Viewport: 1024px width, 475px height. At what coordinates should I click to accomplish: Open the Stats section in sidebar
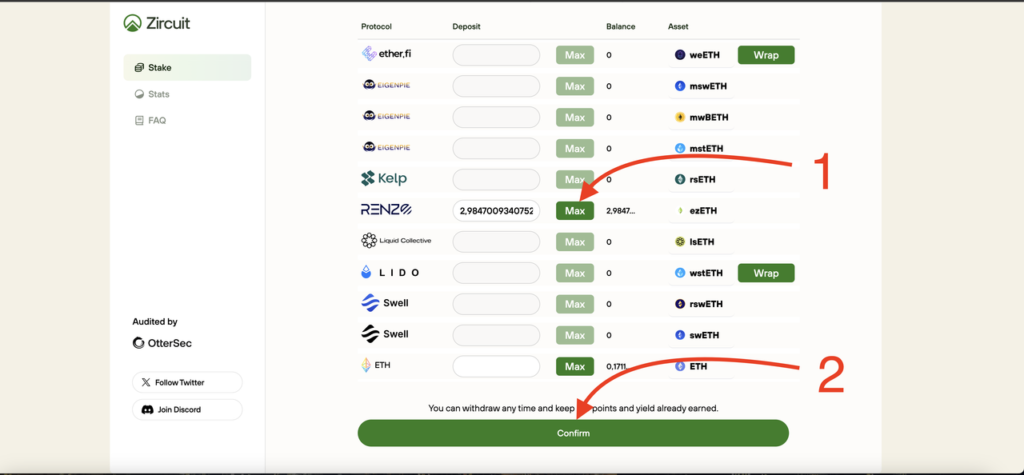pos(152,94)
